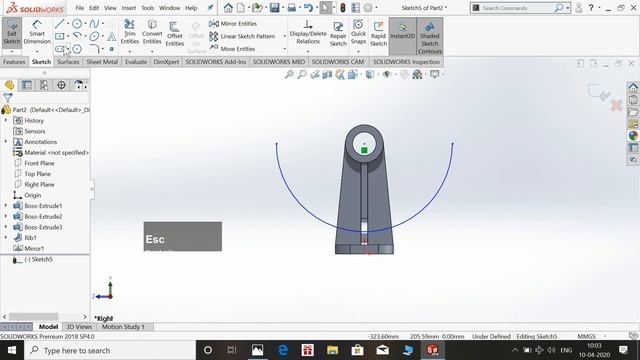Toggle Shaded Sketch Contours
The image size is (640, 360).
coord(430,37)
